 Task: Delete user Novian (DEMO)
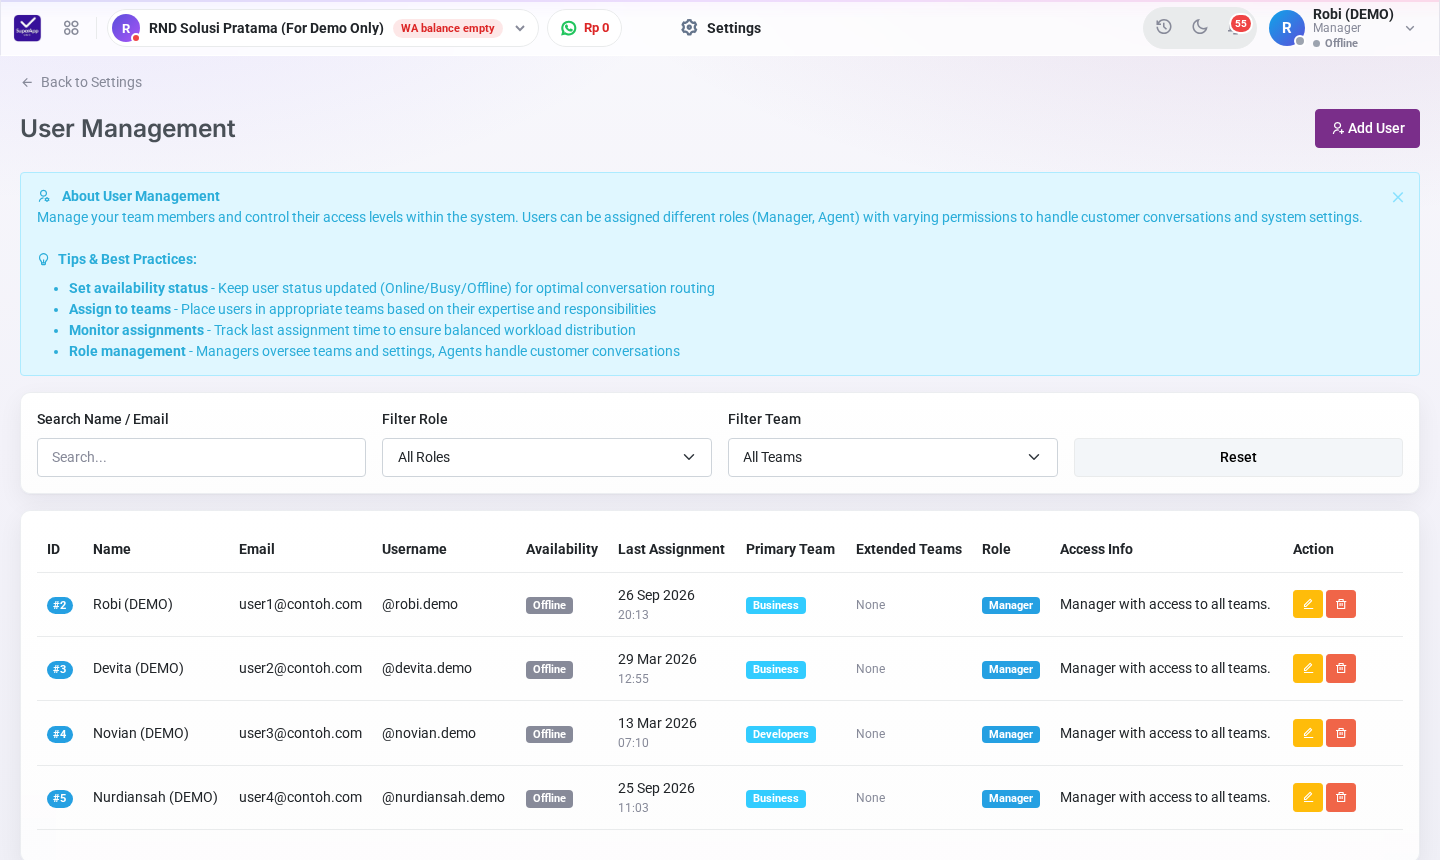tap(1341, 733)
